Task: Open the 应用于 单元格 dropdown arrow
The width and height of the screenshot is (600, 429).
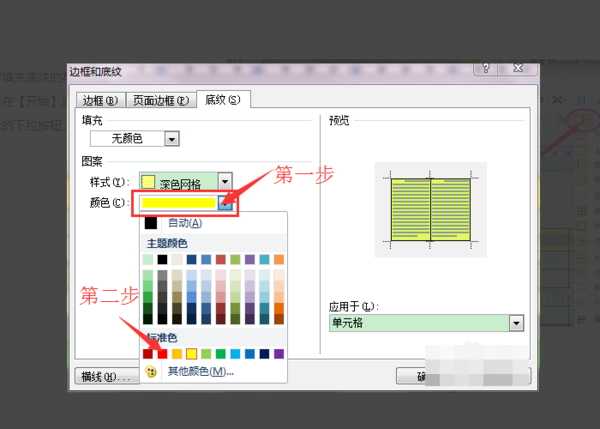Action: pyautogui.click(x=516, y=323)
